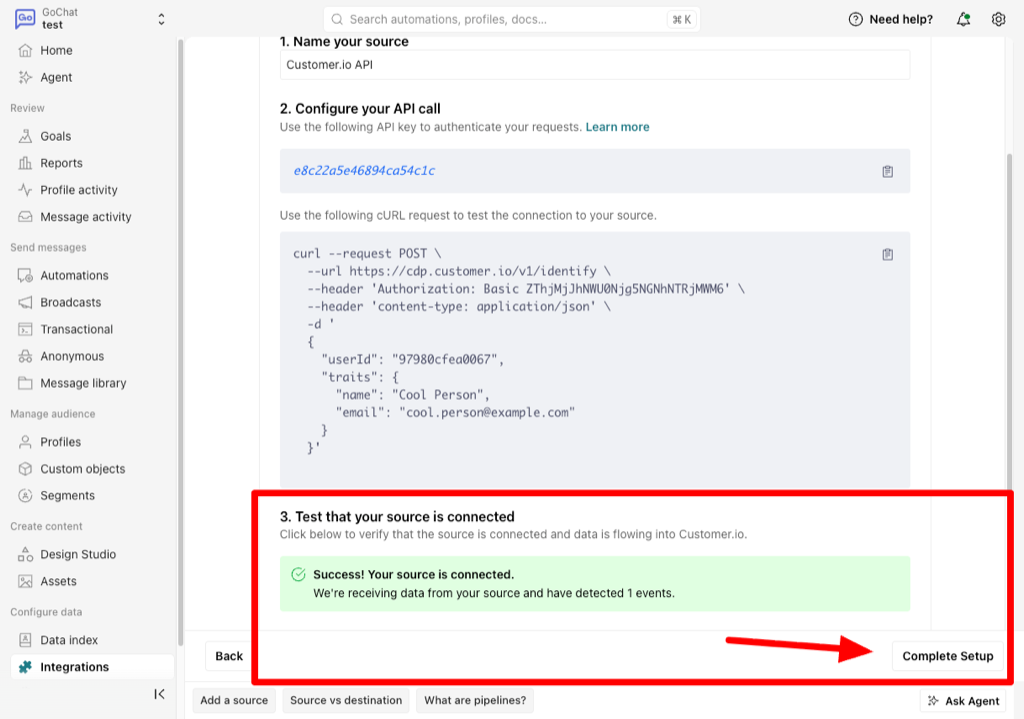The image size is (1024, 719).
Task: Focus the search automations input field
Action: pyautogui.click(x=511, y=20)
